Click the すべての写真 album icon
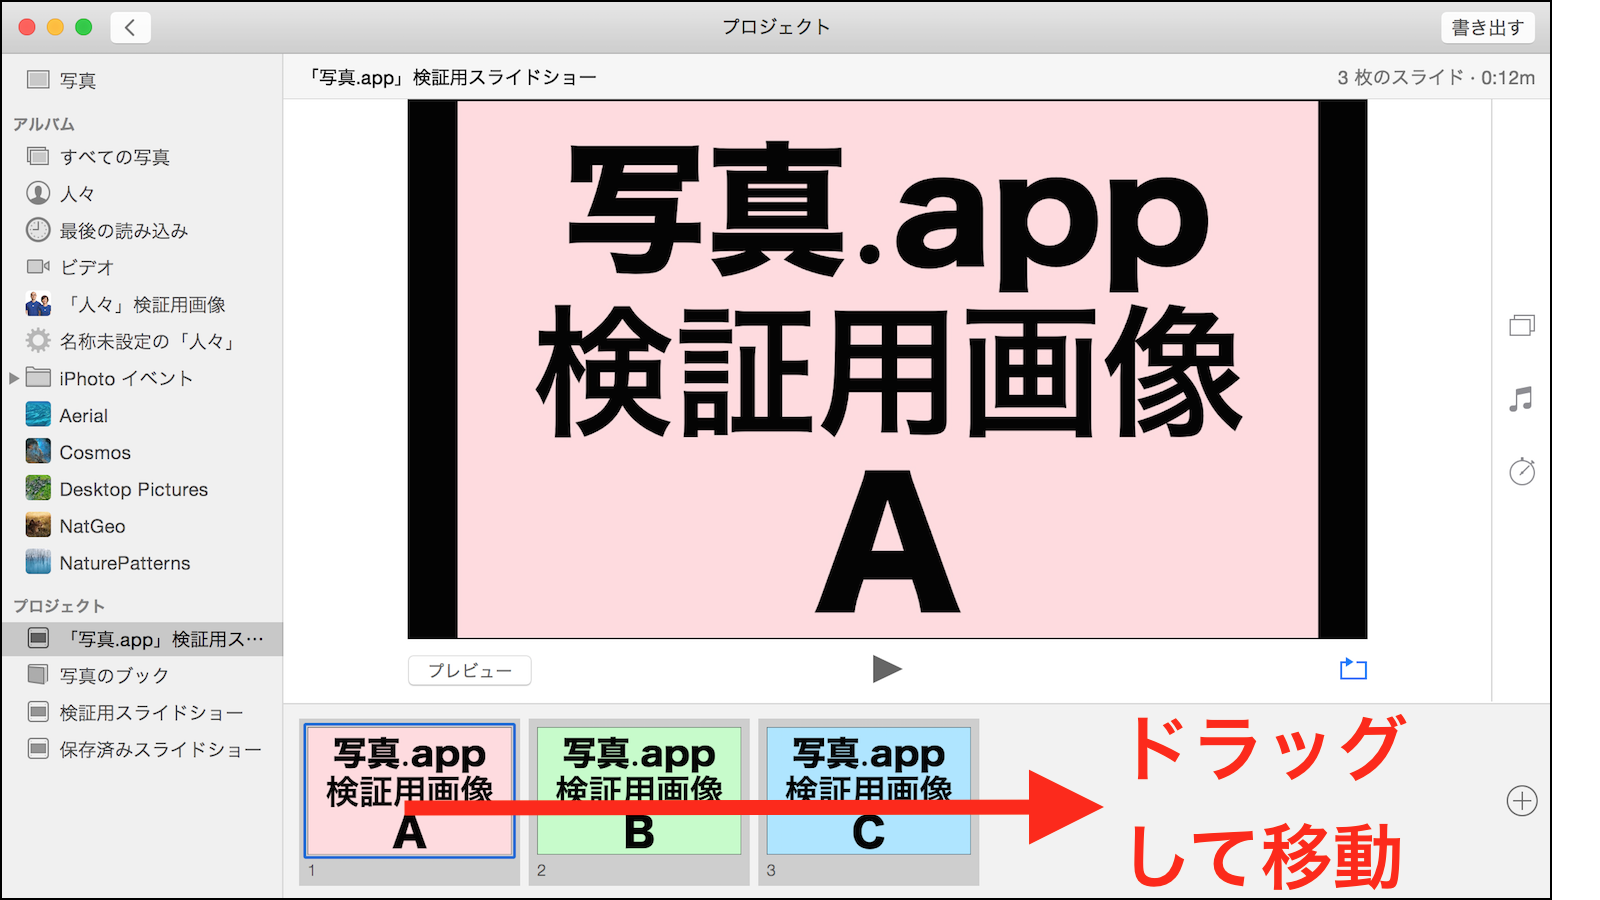This screenshot has height=900, width=1600. [38, 156]
